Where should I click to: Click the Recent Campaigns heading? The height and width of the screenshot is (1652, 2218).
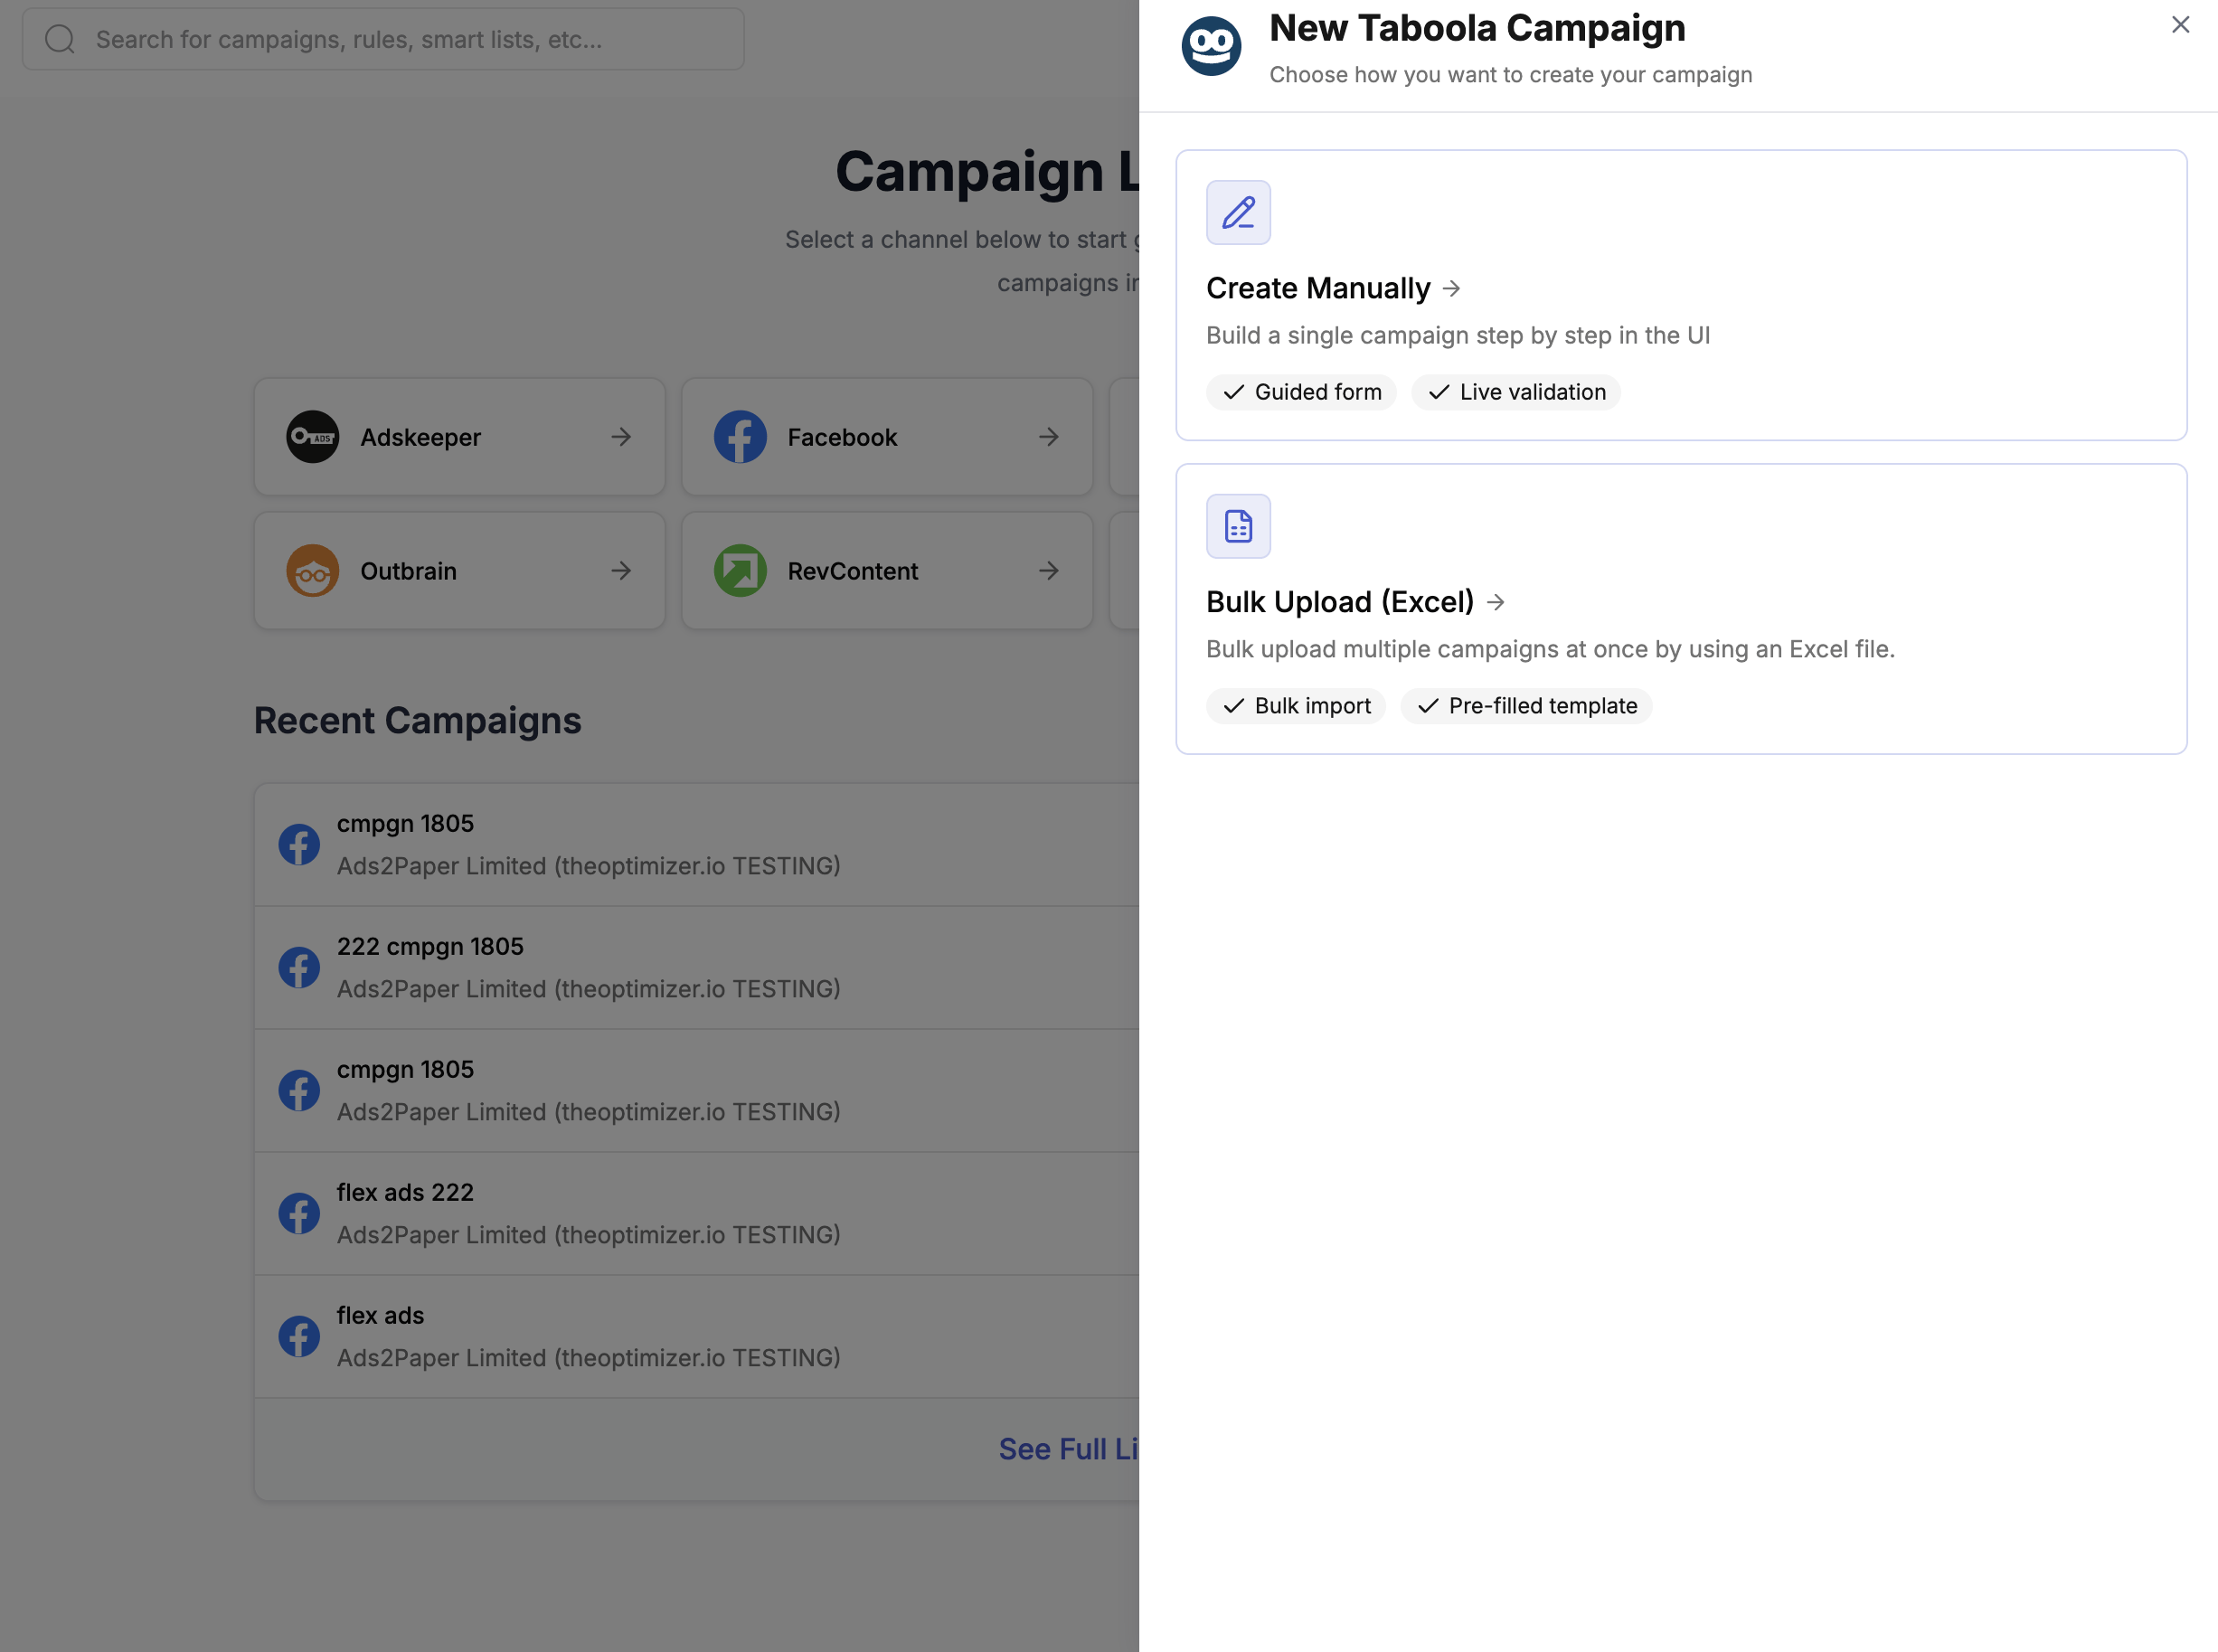coord(417,721)
